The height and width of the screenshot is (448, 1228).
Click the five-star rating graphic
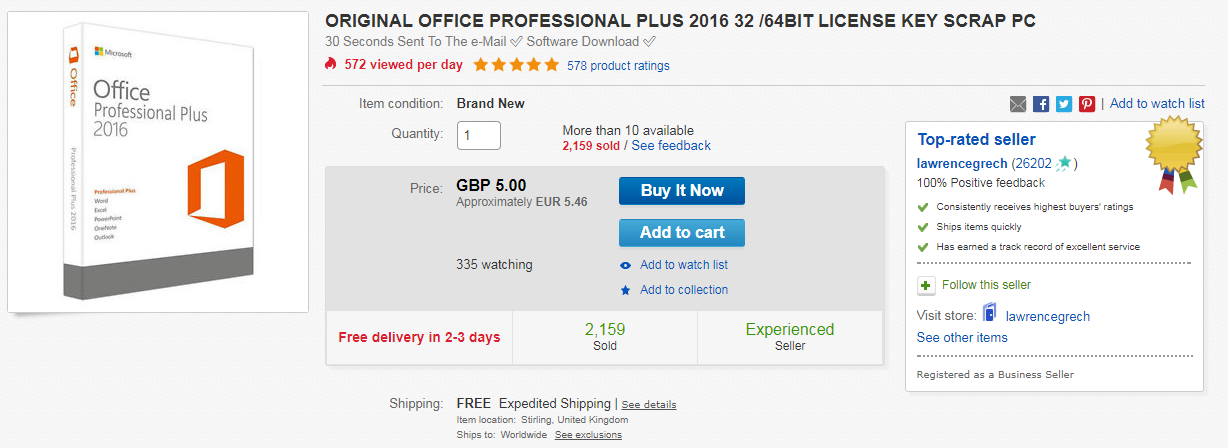516,65
